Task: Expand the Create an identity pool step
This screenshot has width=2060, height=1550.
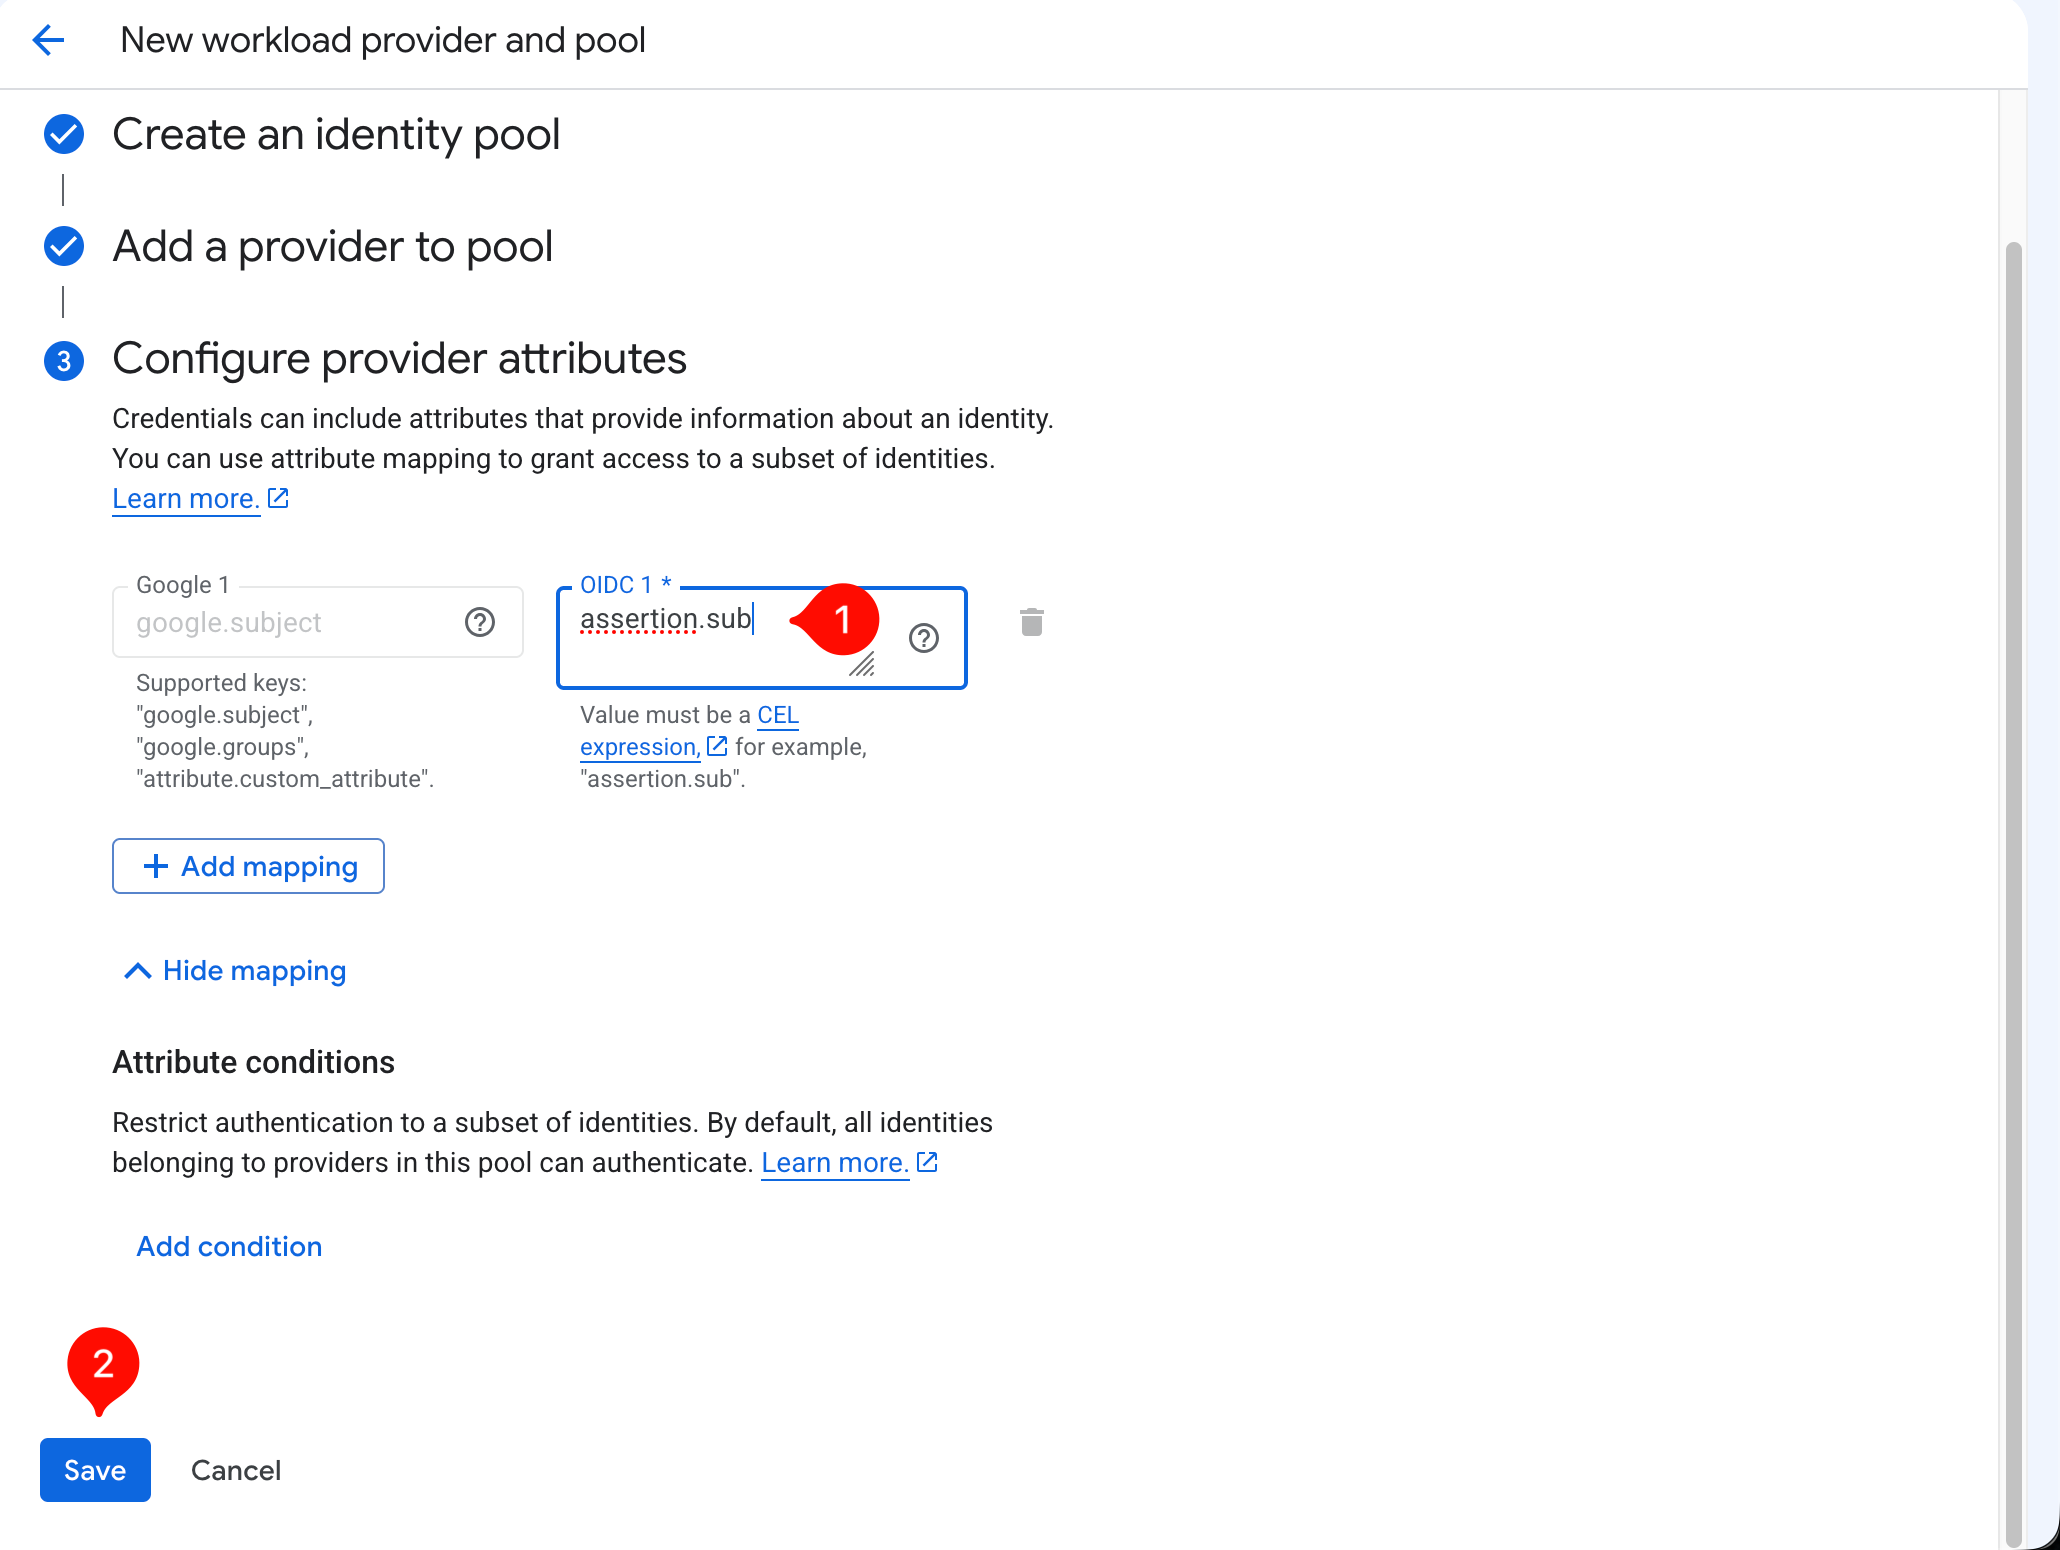Action: [336, 134]
